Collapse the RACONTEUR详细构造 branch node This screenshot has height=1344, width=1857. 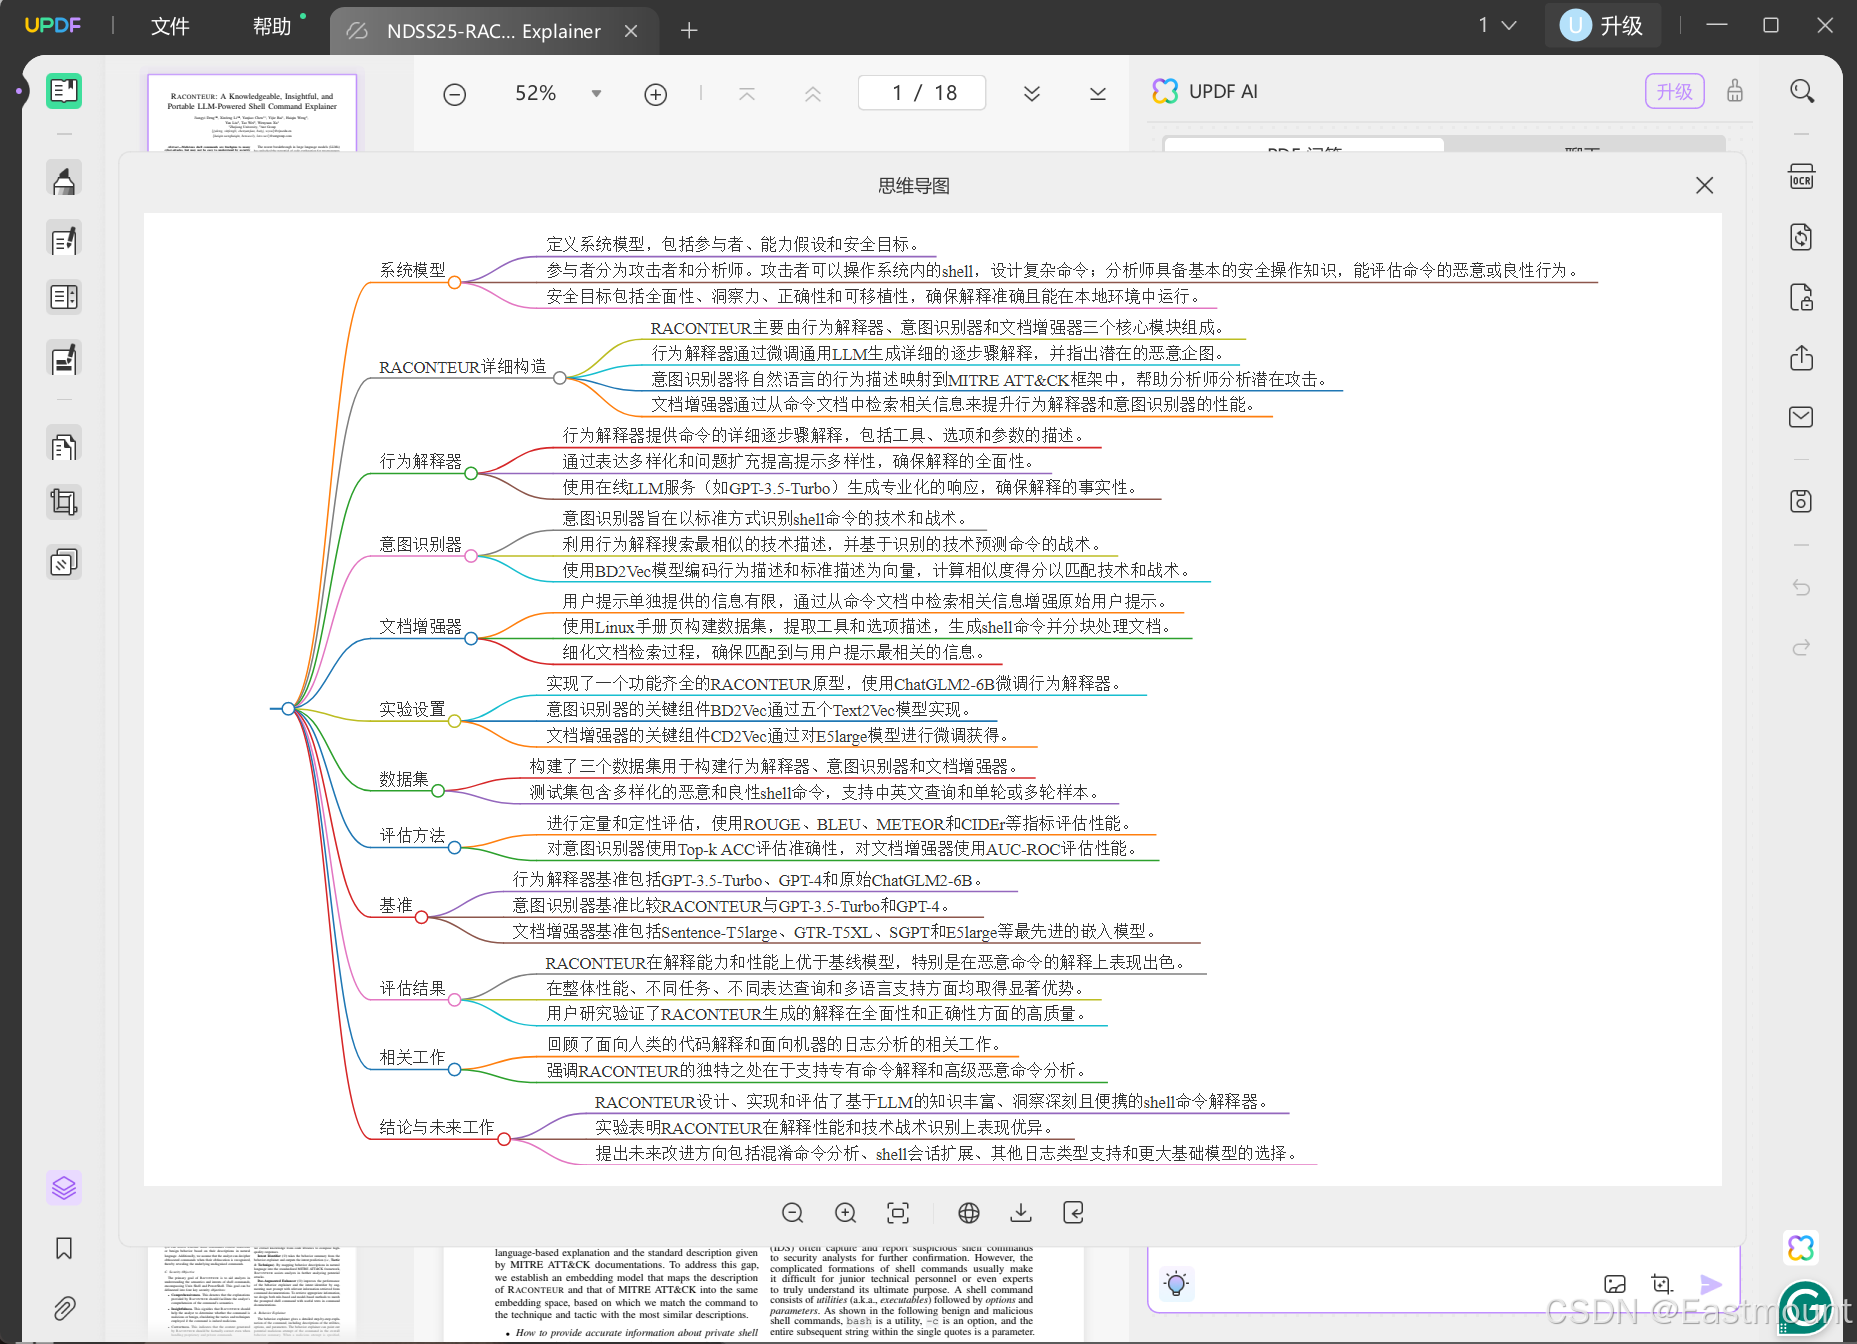click(560, 378)
